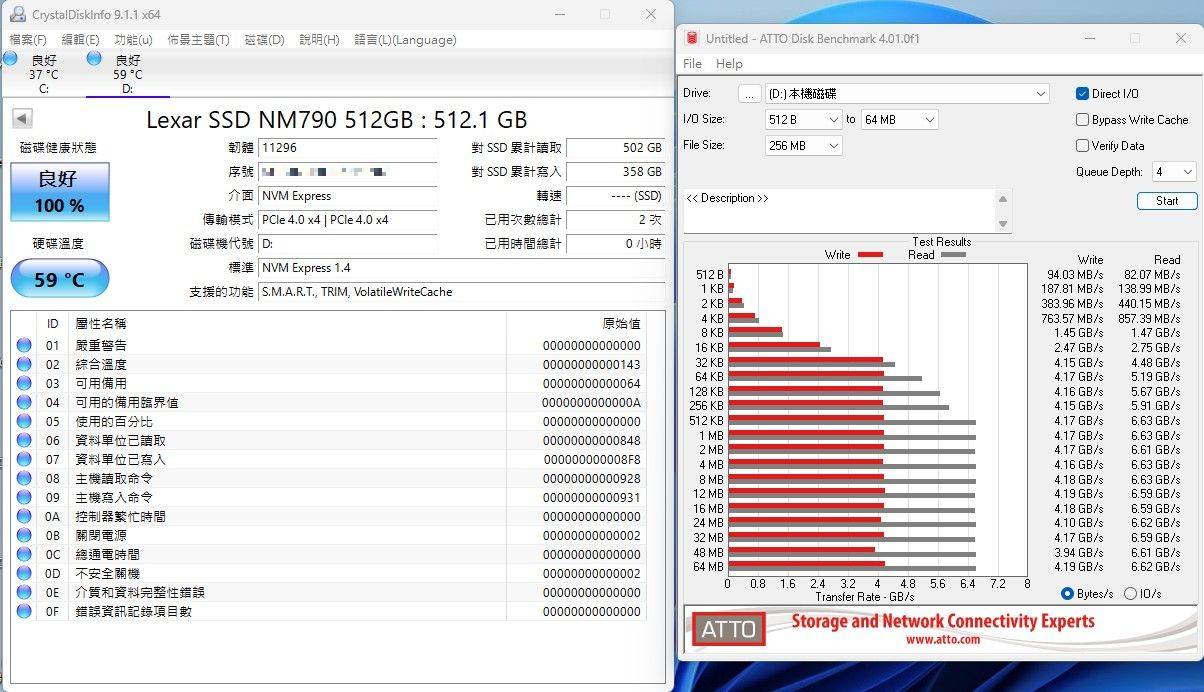This screenshot has width=1204, height=692.
Task: Open the ATTO Help menu
Action: 729,64
